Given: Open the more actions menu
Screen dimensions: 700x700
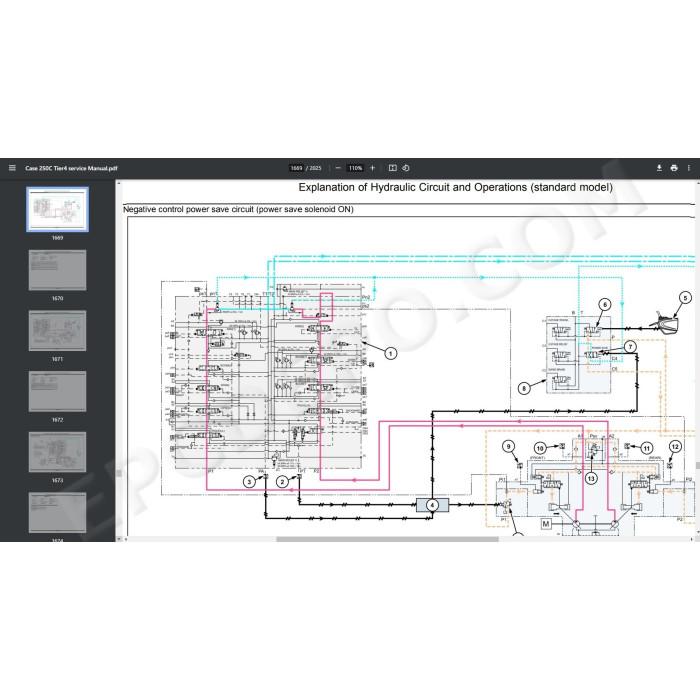Looking at the screenshot, I should (x=689, y=168).
